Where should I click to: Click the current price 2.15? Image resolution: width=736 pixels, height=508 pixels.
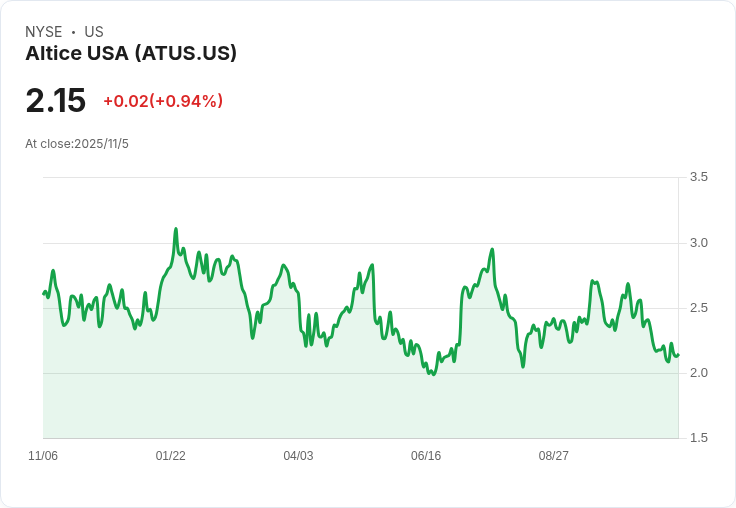[x=56, y=100]
